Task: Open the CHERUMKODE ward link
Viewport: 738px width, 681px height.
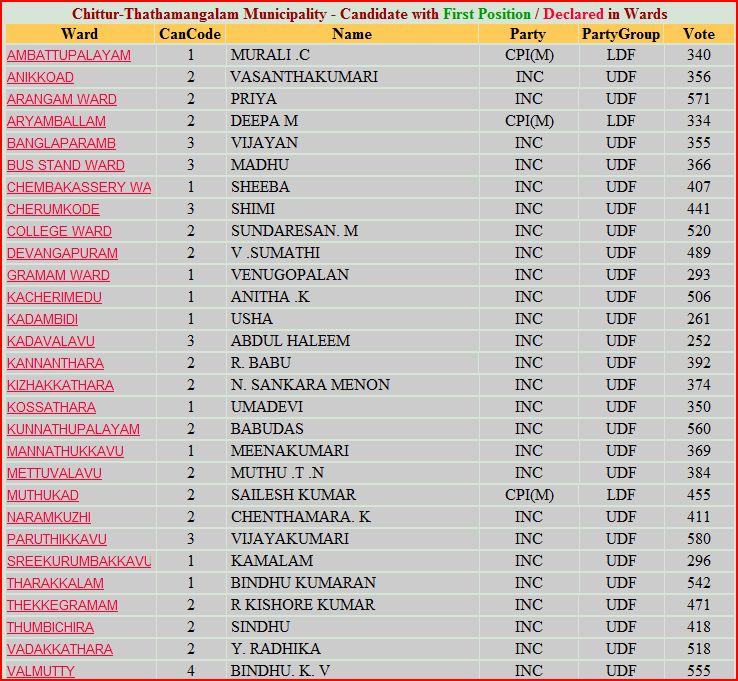Action: tap(53, 209)
